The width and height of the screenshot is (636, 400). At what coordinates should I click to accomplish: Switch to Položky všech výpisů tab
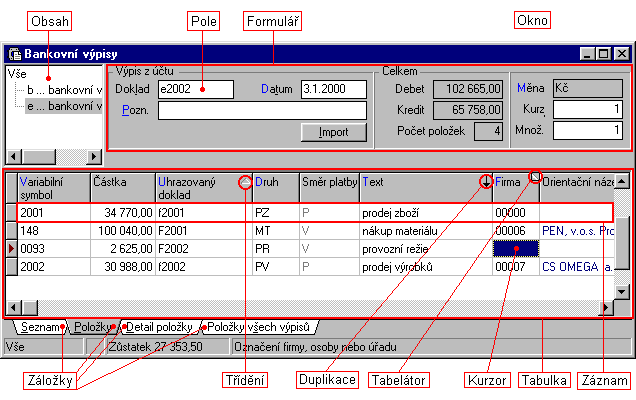[x=258, y=327]
